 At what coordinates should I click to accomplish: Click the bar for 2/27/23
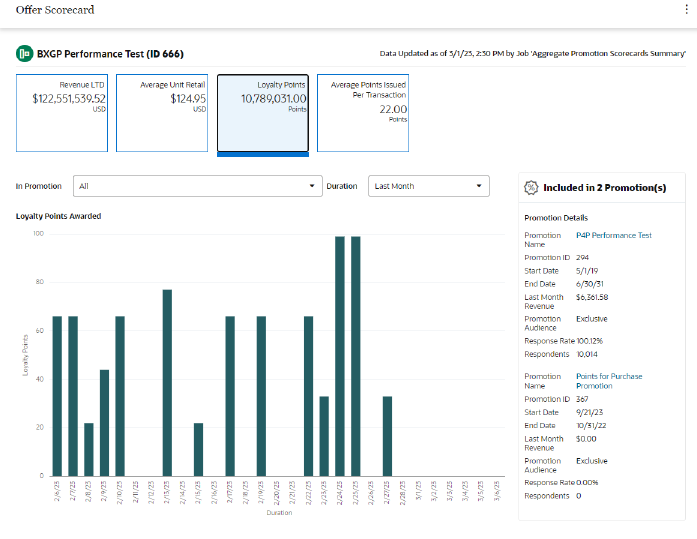(387, 436)
